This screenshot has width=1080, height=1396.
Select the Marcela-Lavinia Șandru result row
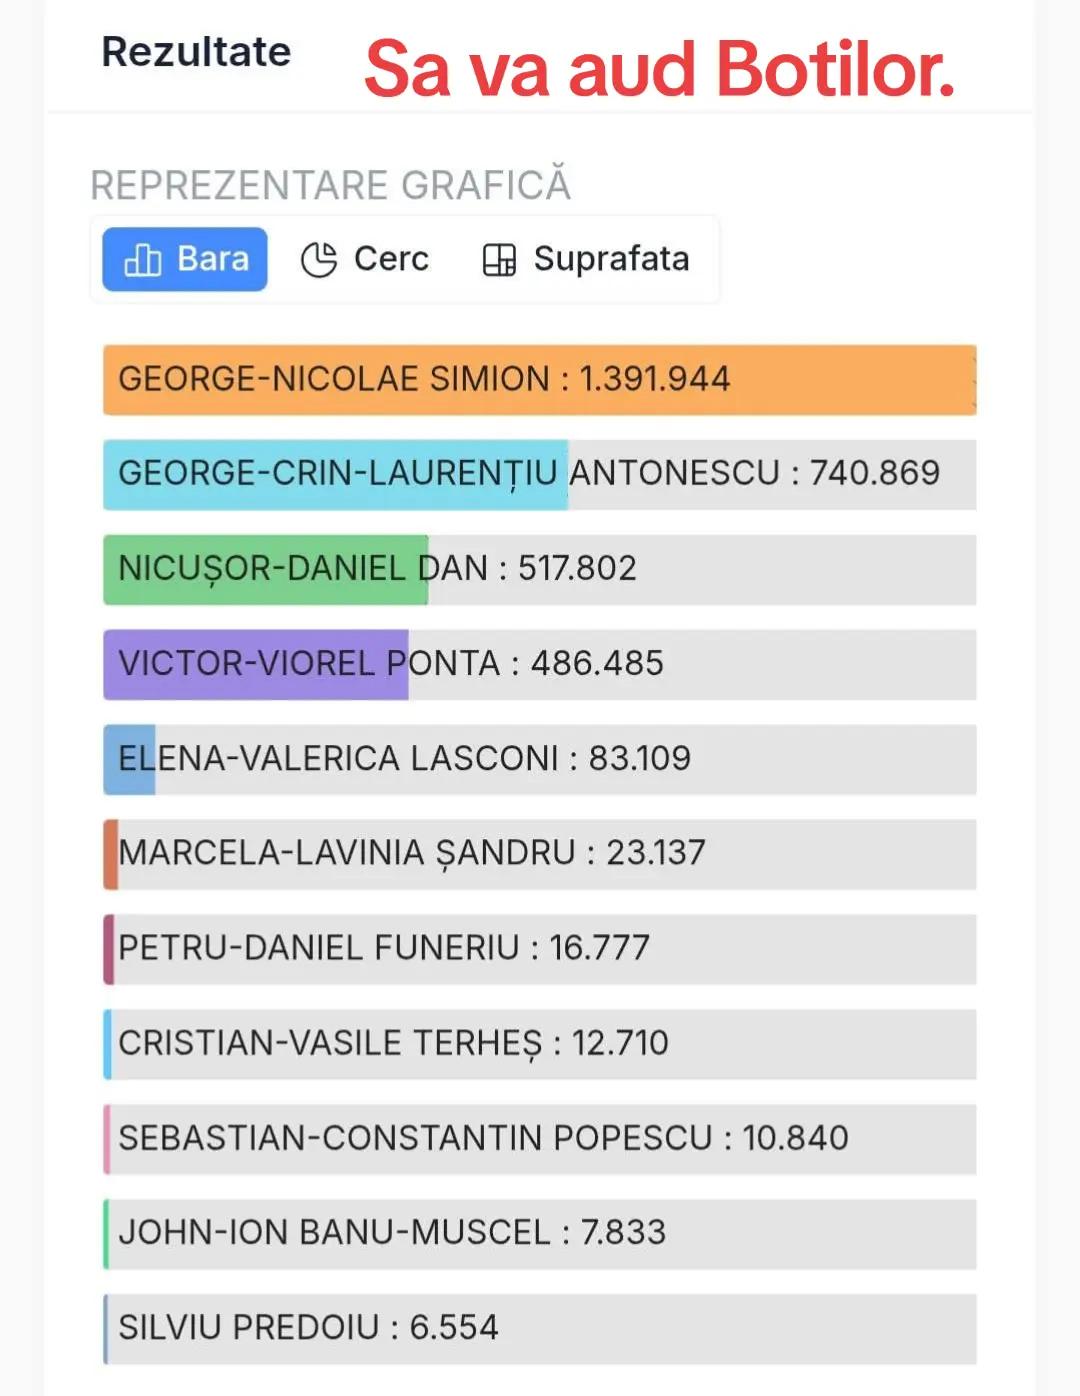click(x=540, y=854)
